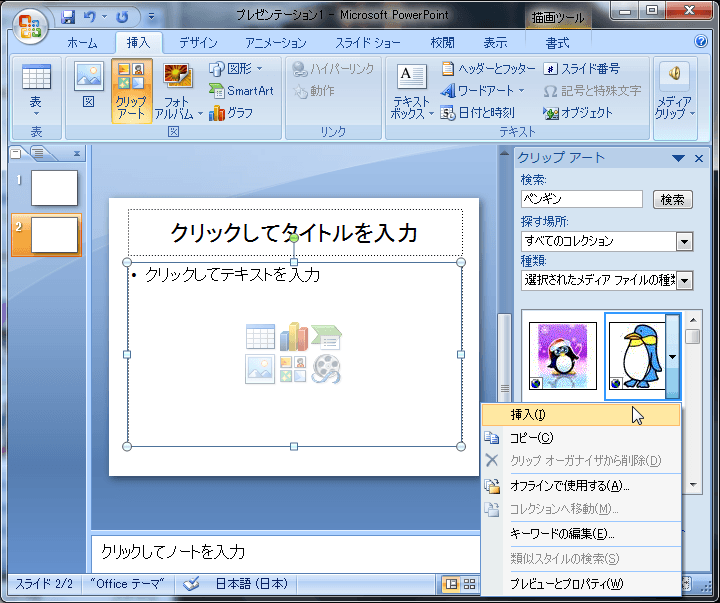Redo the action in quick access toolbar
This screenshot has width=720, height=603.
[x=122, y=17]
